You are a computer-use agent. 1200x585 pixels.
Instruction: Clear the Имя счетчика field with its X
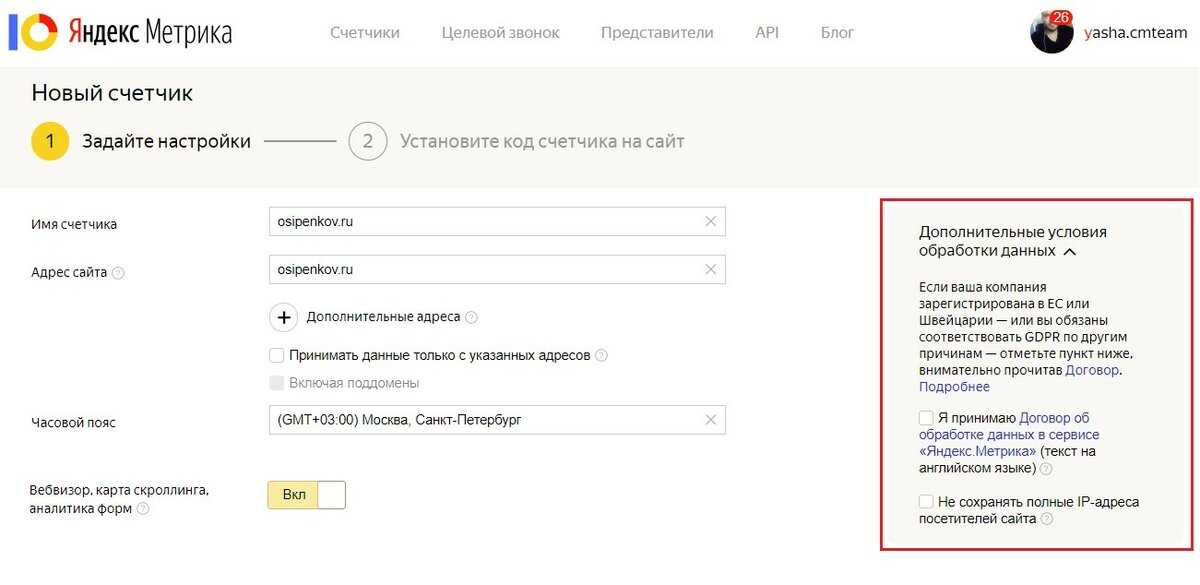tap(711, 222)
